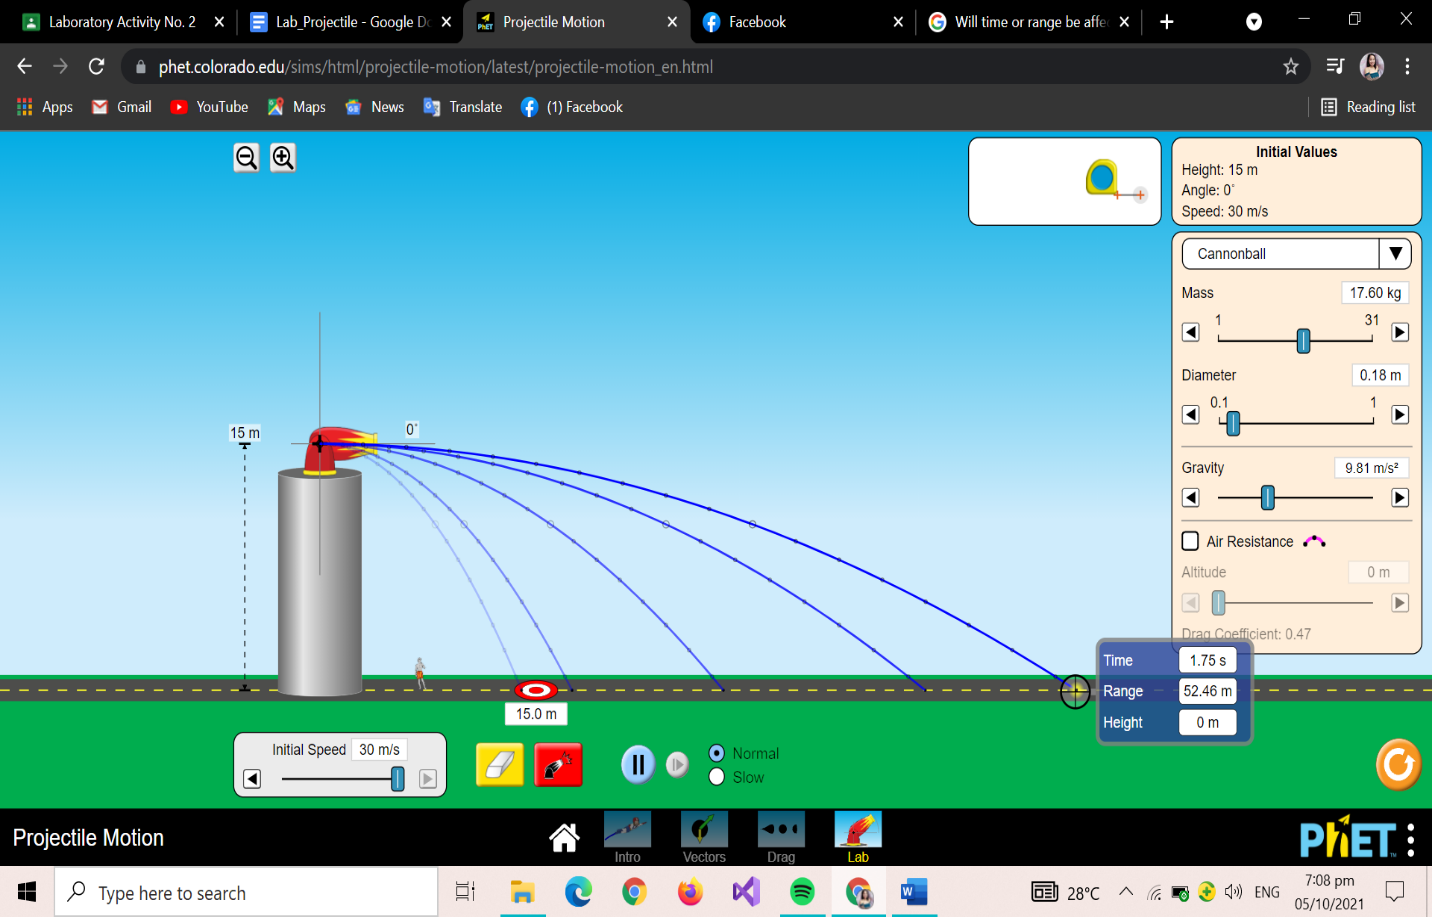Click inside the Initial Speed input field
Viewport: 1432px width, 917px height.
[x=379, y=748]
